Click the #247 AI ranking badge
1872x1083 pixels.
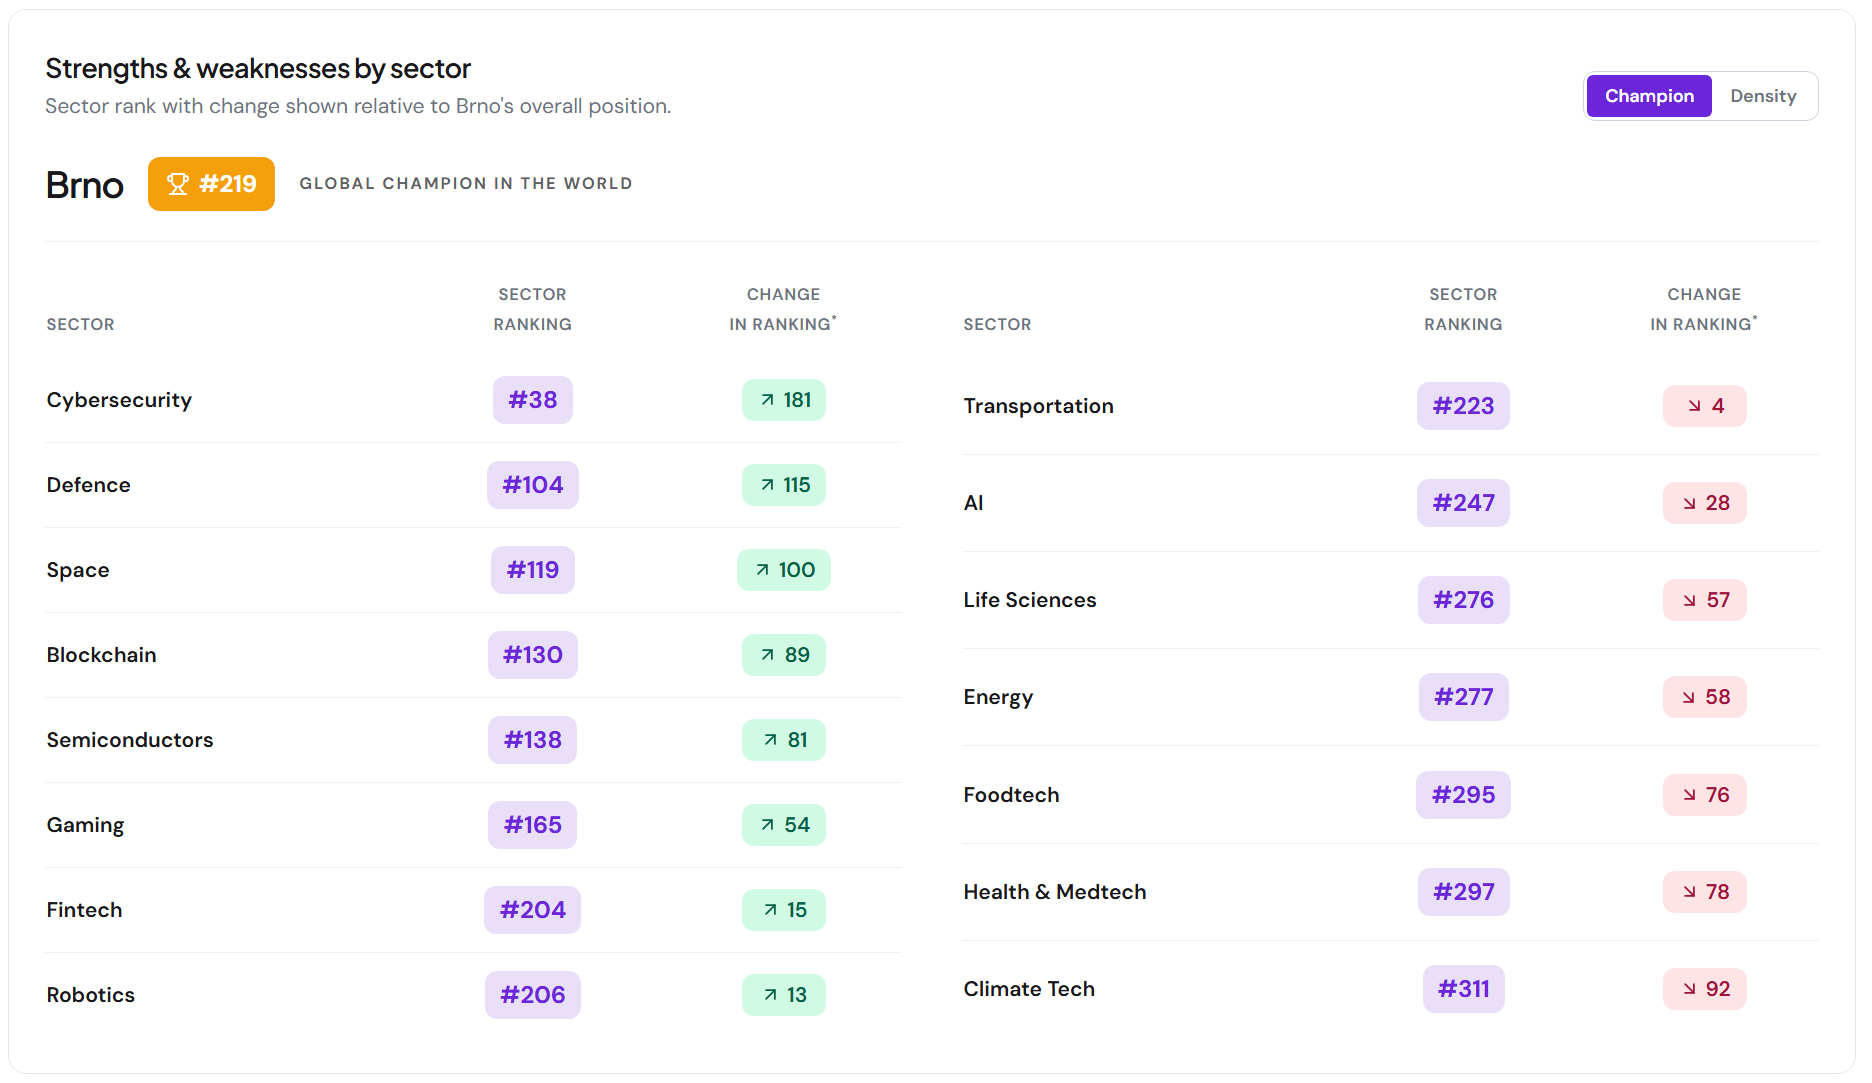[x=1464, y=503]
